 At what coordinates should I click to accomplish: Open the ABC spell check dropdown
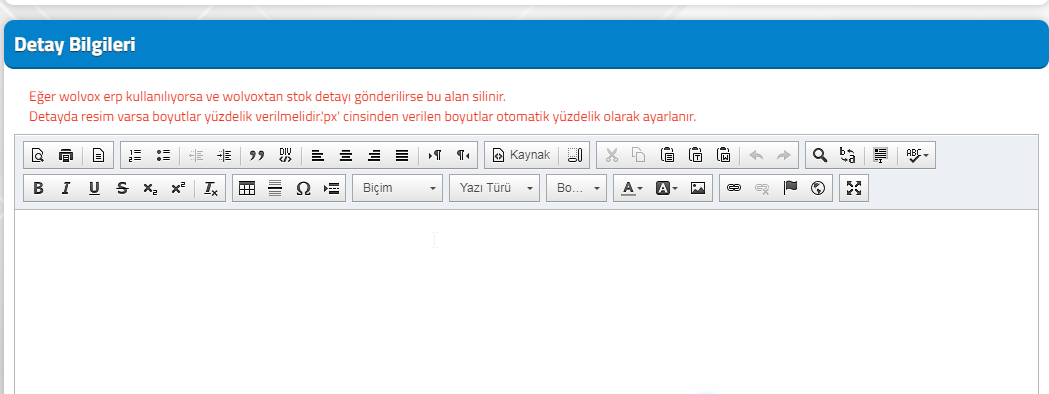point(917,155)
